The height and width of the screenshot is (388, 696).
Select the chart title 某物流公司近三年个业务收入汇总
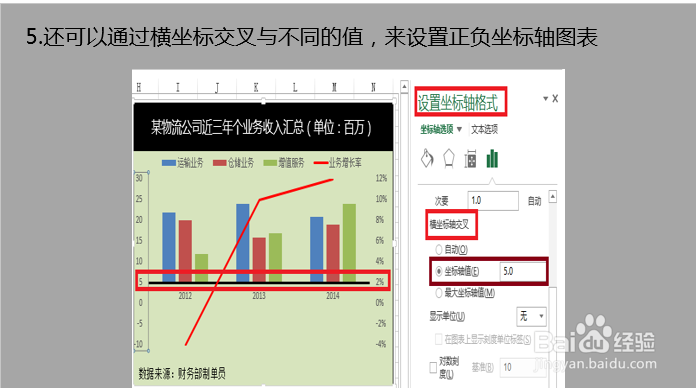pyautogui.click(x=261, y=127)
